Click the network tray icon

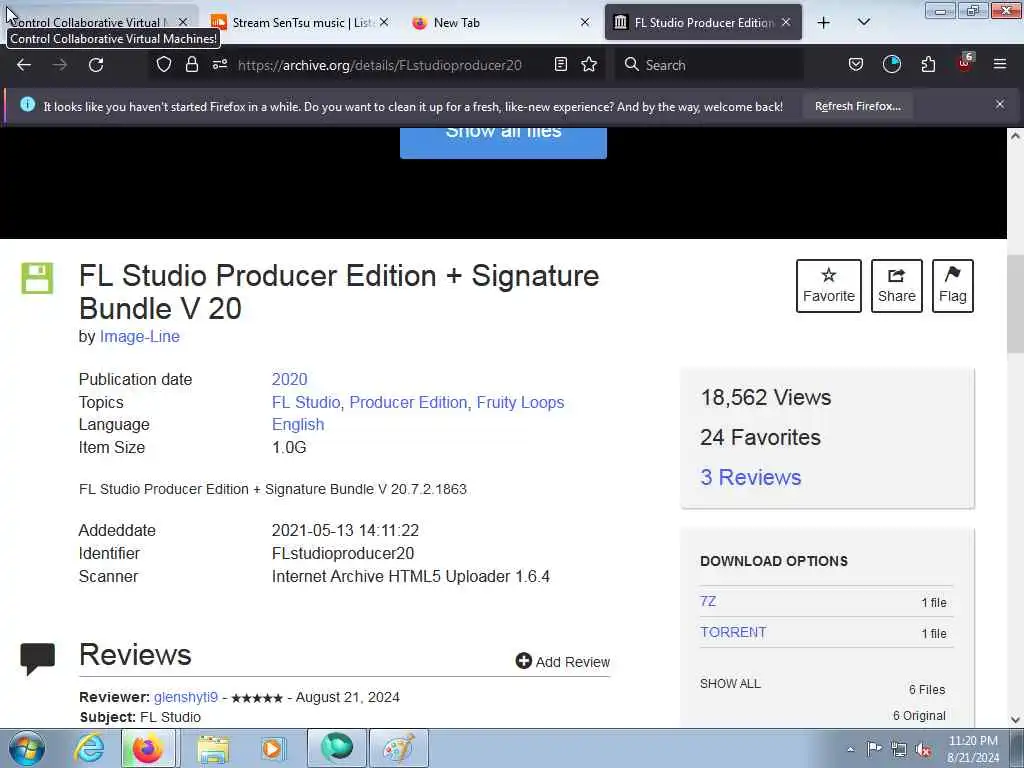[x=899, y=749]
